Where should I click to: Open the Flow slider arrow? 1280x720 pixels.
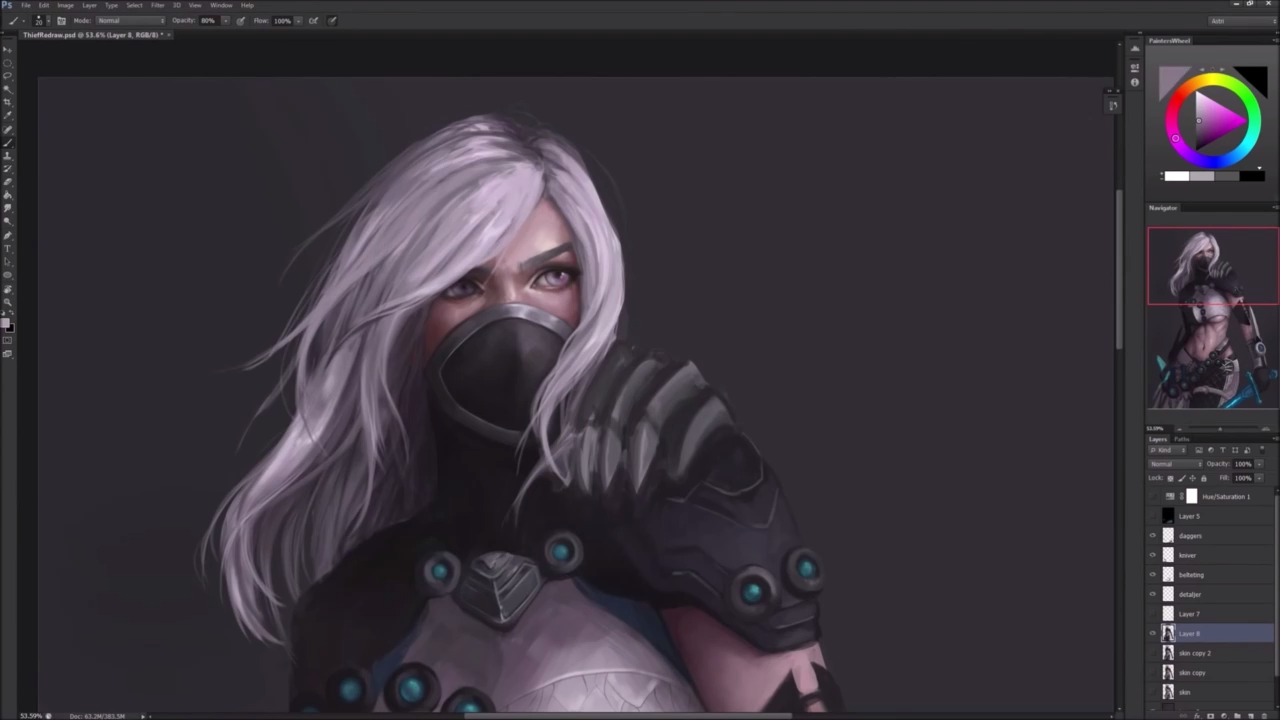pos(299,20)
